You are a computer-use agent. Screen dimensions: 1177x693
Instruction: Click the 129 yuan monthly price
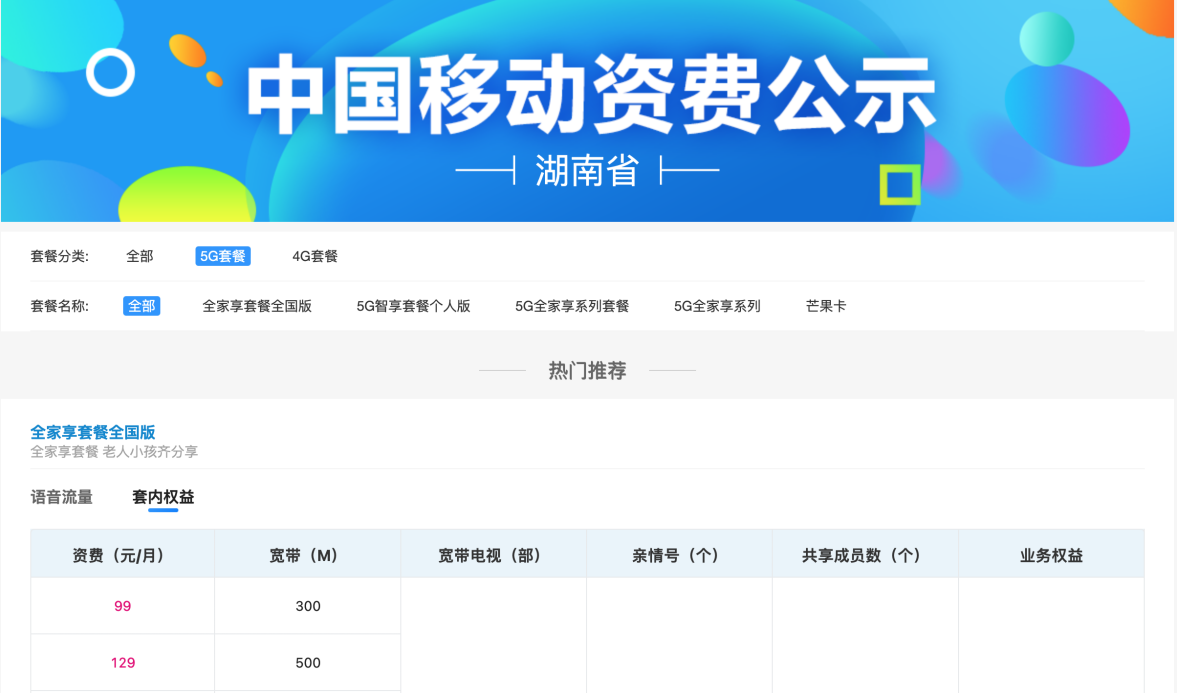[122, 662]
